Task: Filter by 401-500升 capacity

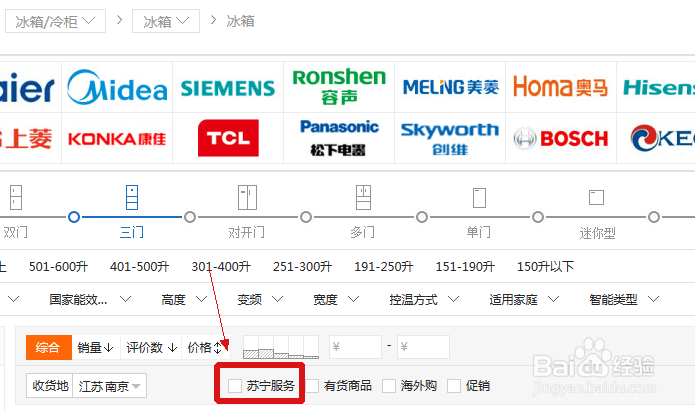Action: click(140, 266)
